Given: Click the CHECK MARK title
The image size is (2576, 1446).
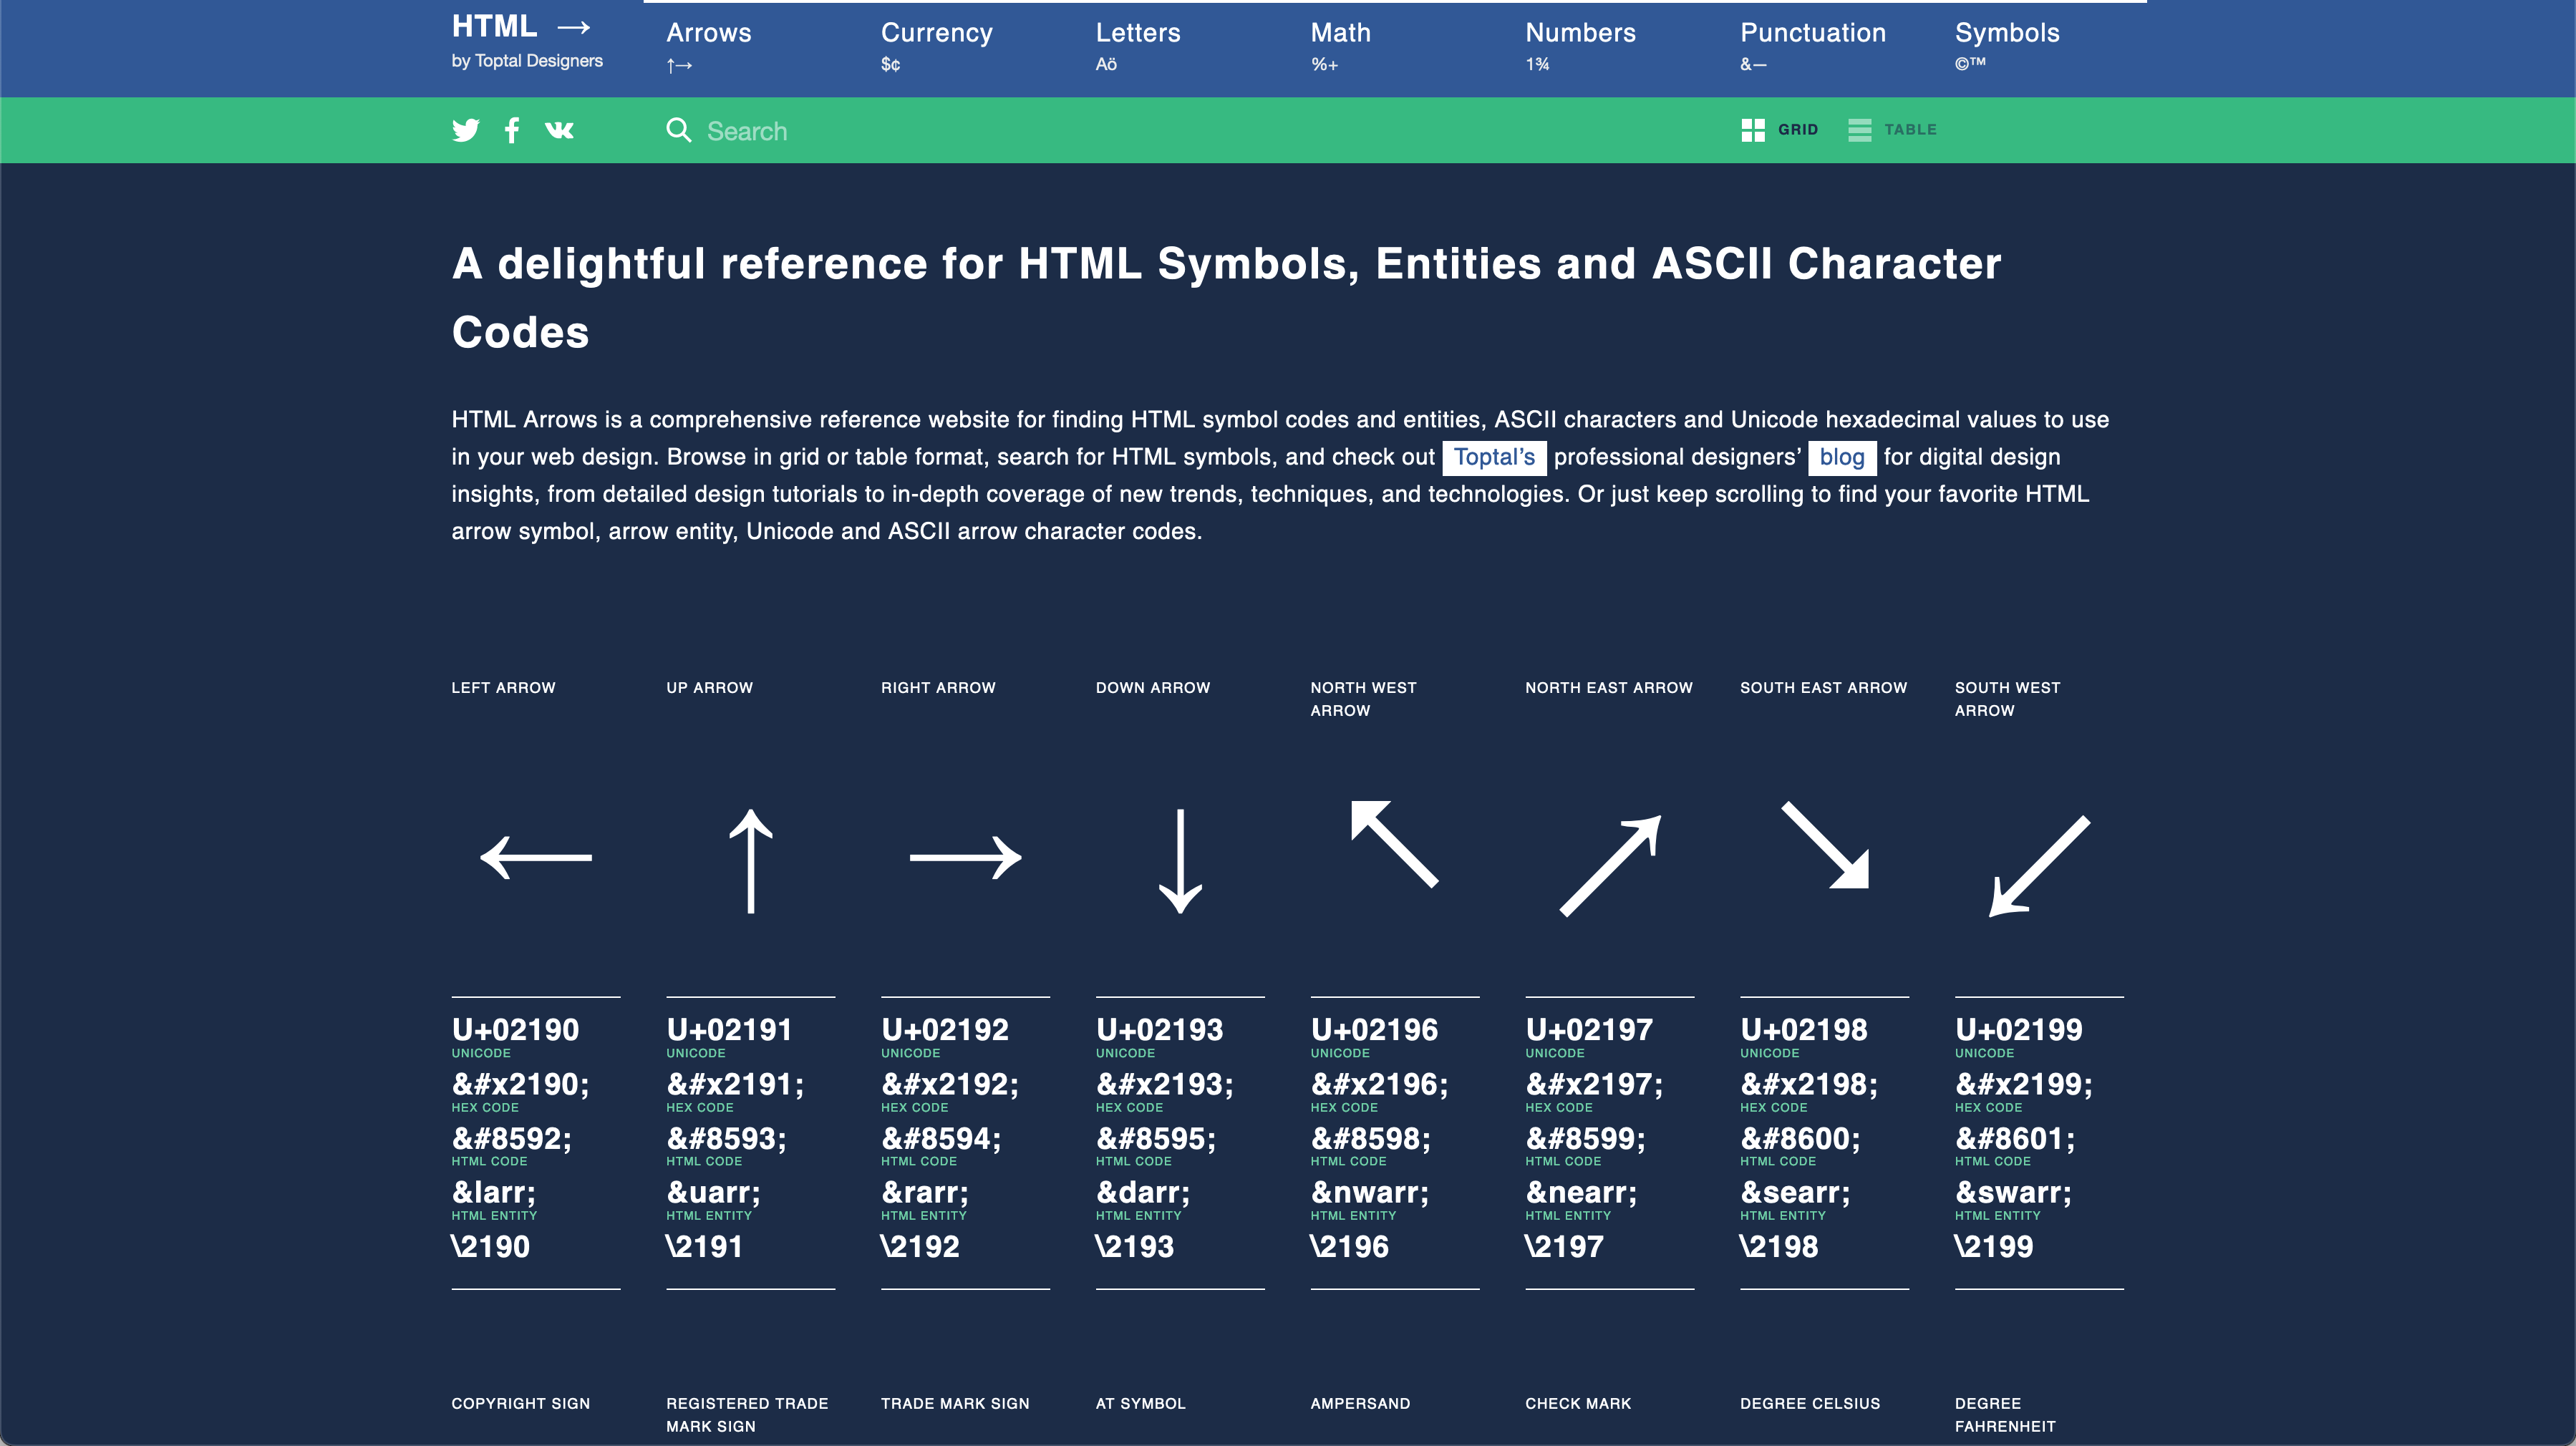Looking at the screenshot, I should 1578,1404.
